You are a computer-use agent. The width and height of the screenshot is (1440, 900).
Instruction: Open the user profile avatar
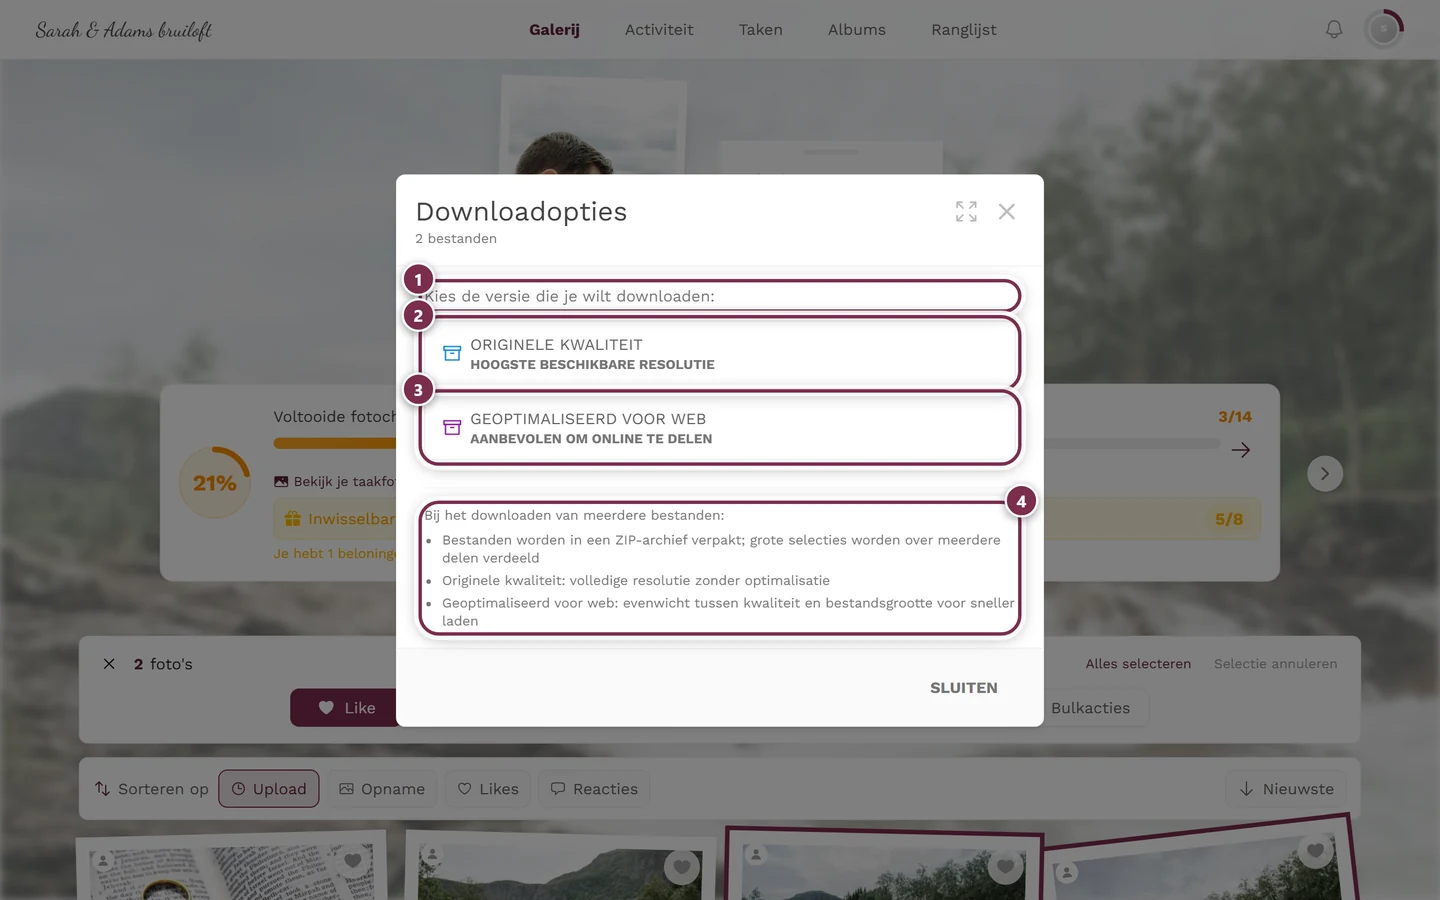click(1384, 30)
